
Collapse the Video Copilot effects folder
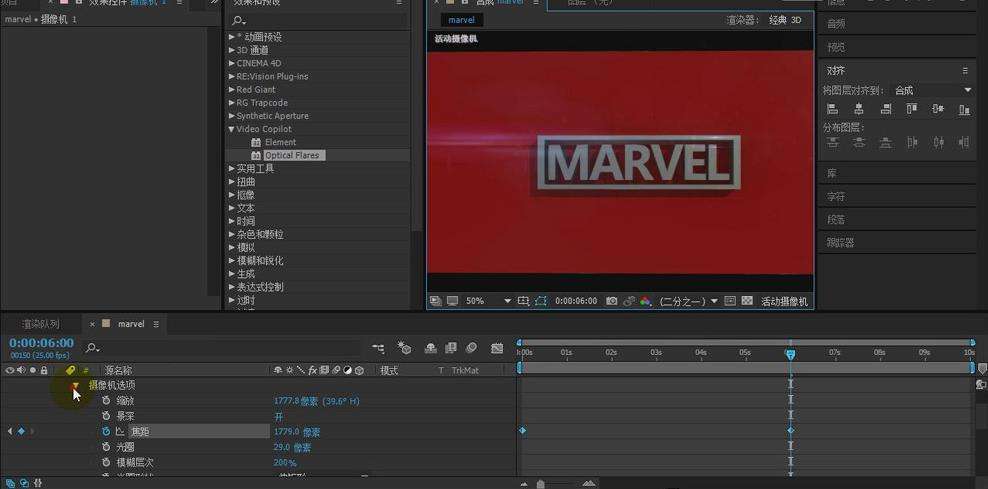[x=232, y=129]
